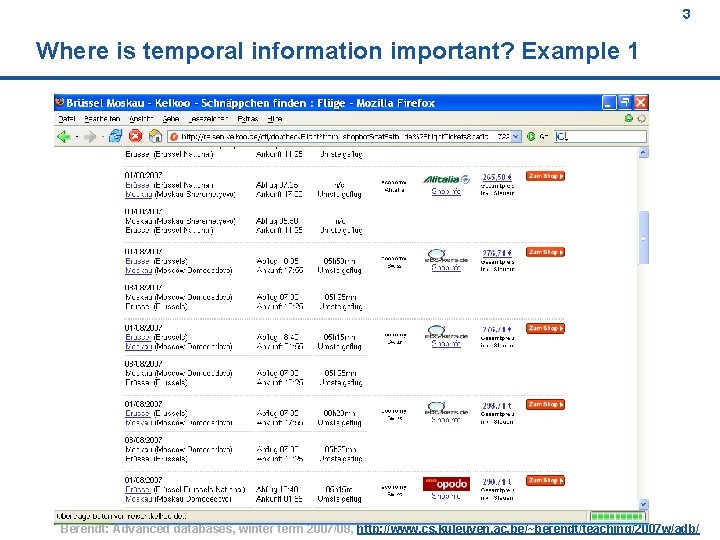Open the Bearbeiten menu
Screen dimensions: 720x540
click(x=102, y=119)
